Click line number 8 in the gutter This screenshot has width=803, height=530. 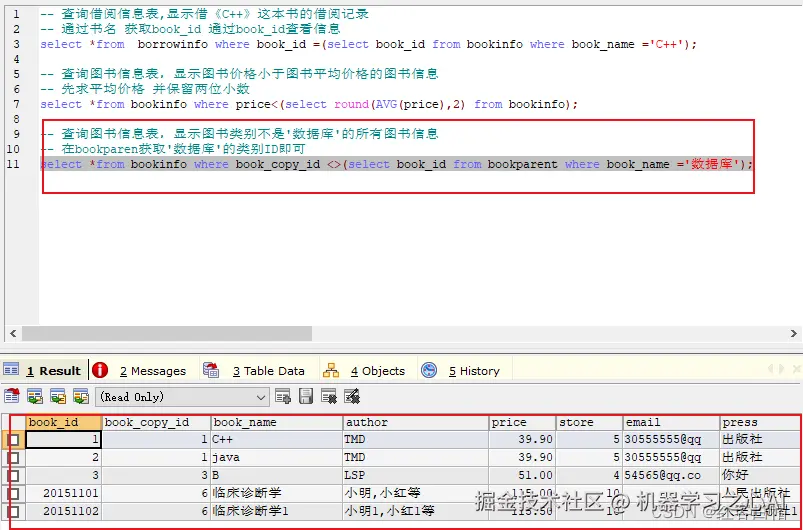pyautogui.click(x=16, y=119)
